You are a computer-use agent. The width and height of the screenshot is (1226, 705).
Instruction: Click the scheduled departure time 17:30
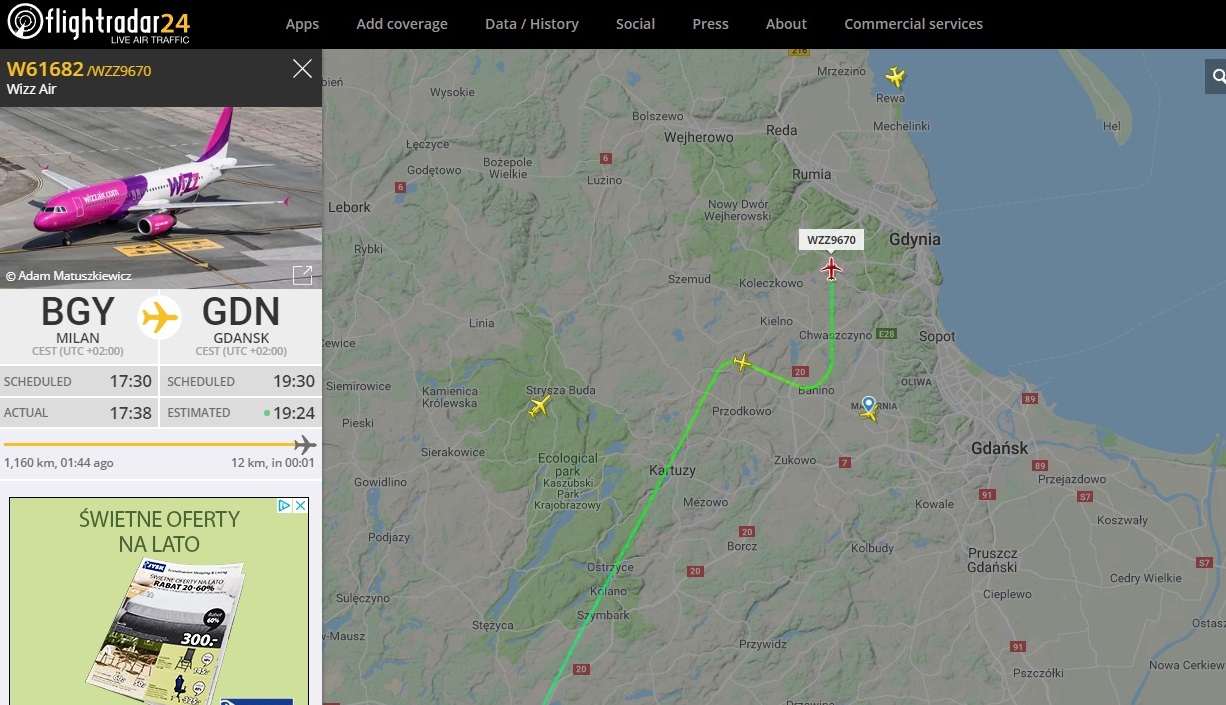pyautogui.click(x=131, y=382)
